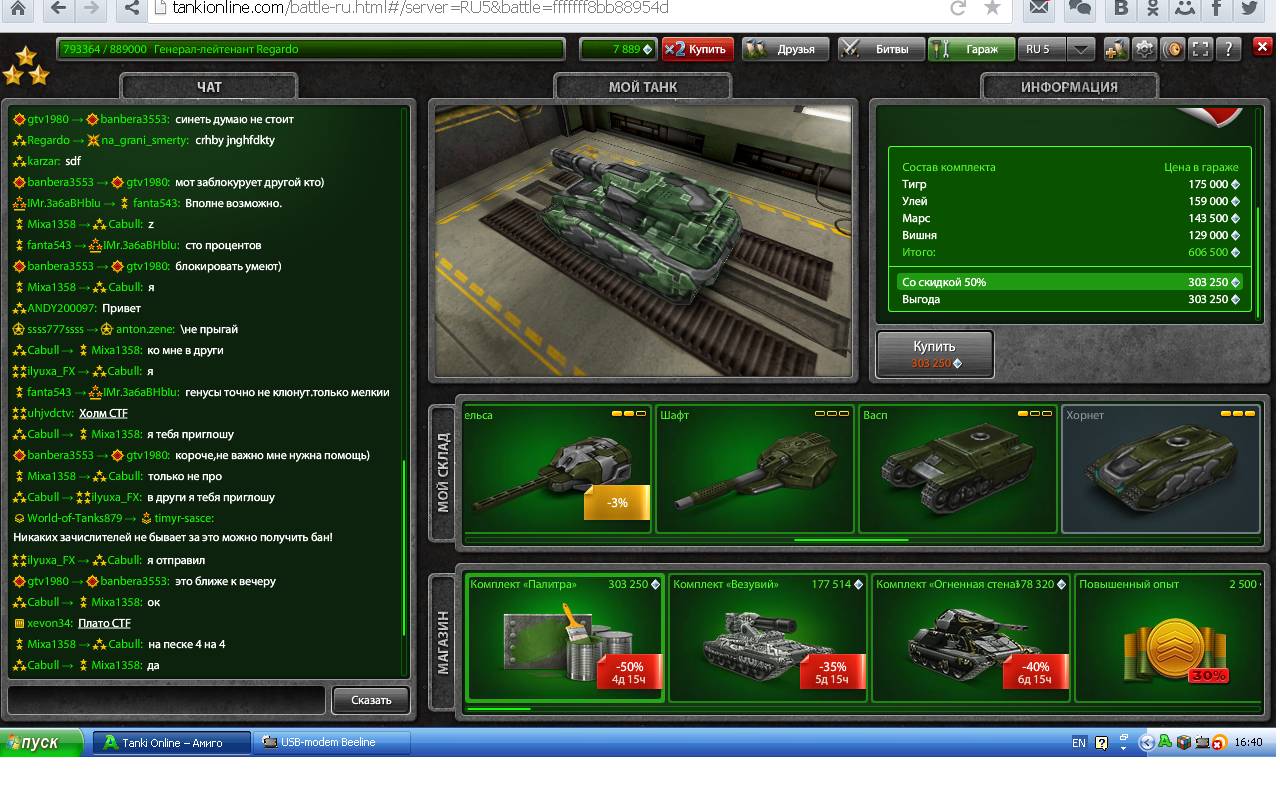Focus the chat message input field
1280x800 pixels.
click(x=166, y=699)
